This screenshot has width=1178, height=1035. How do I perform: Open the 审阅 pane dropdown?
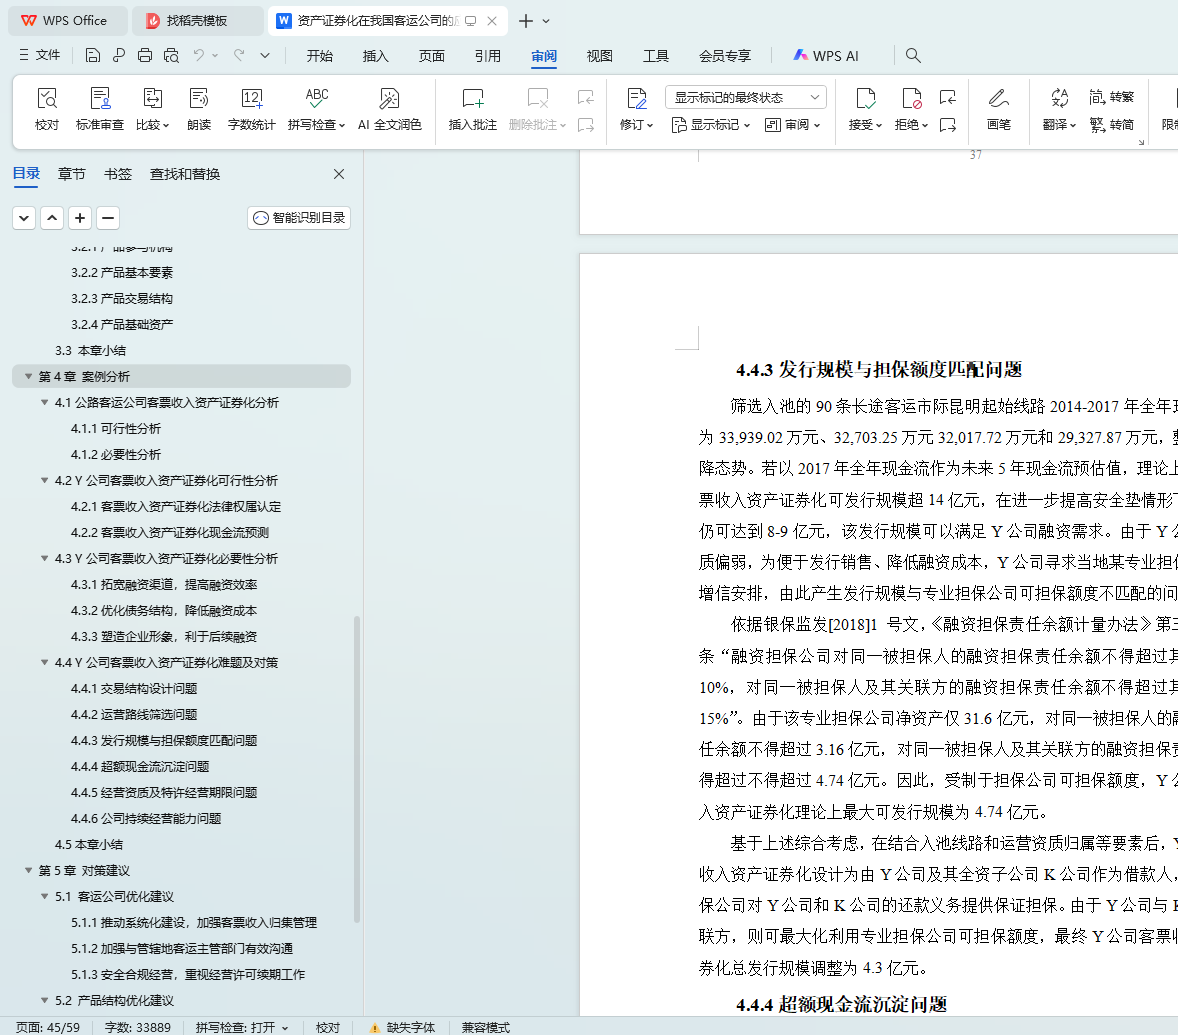pyautogui.click(x=792, y=125)
